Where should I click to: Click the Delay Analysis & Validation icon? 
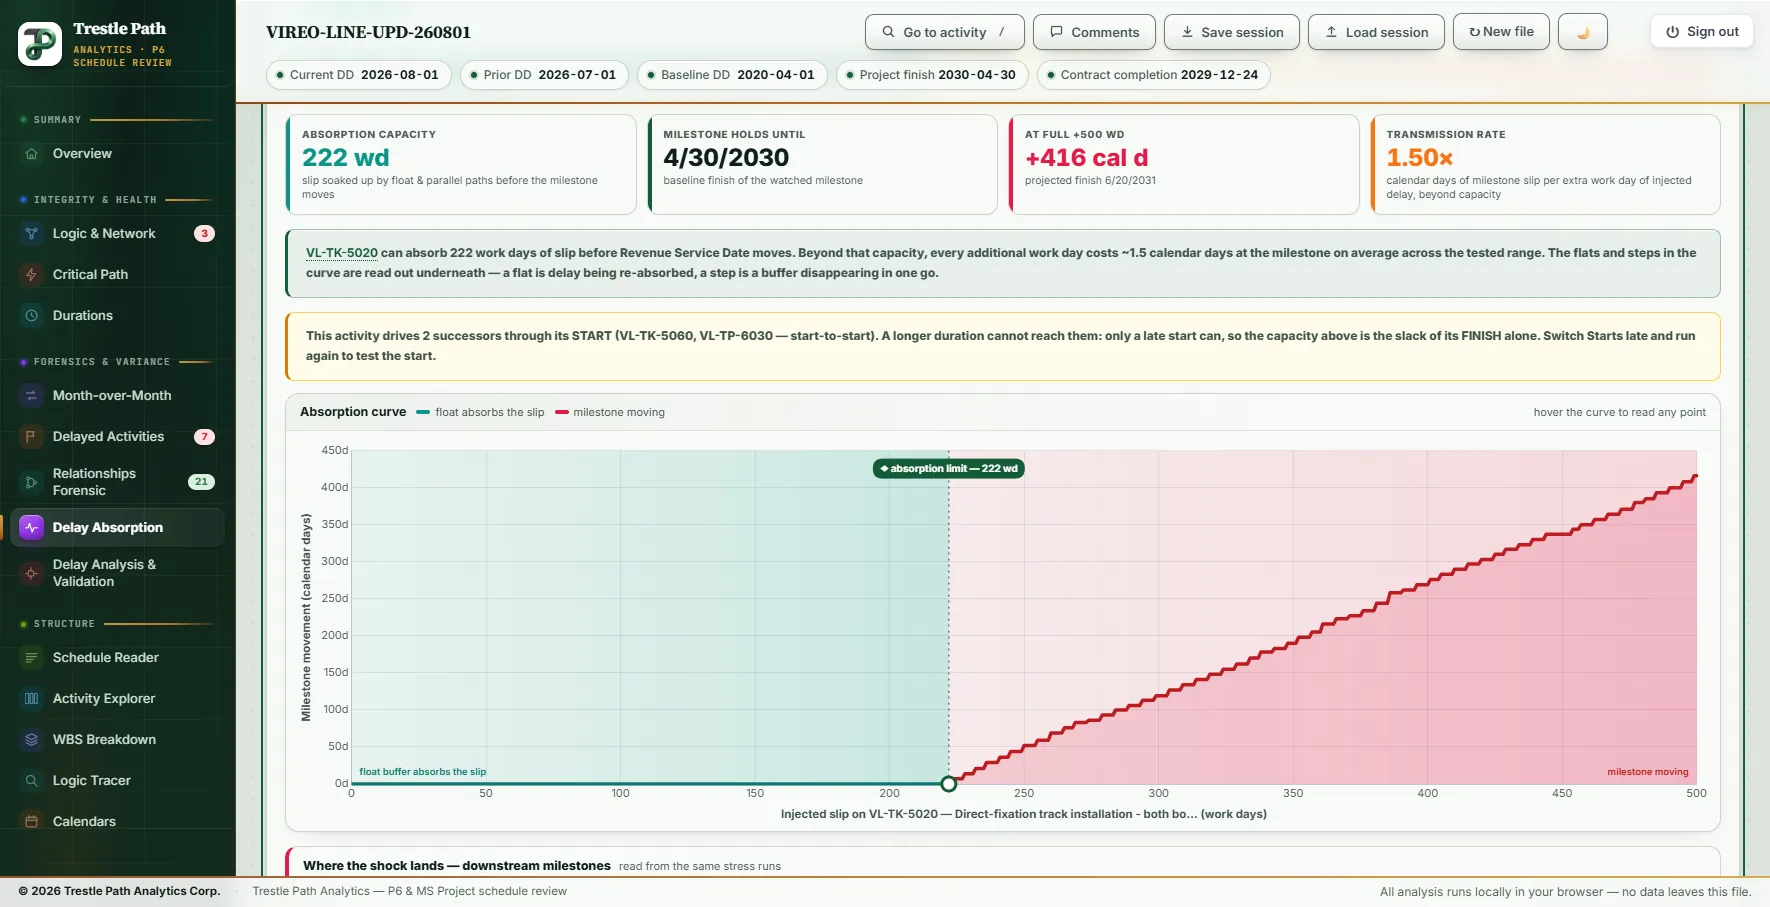(31, 573)
